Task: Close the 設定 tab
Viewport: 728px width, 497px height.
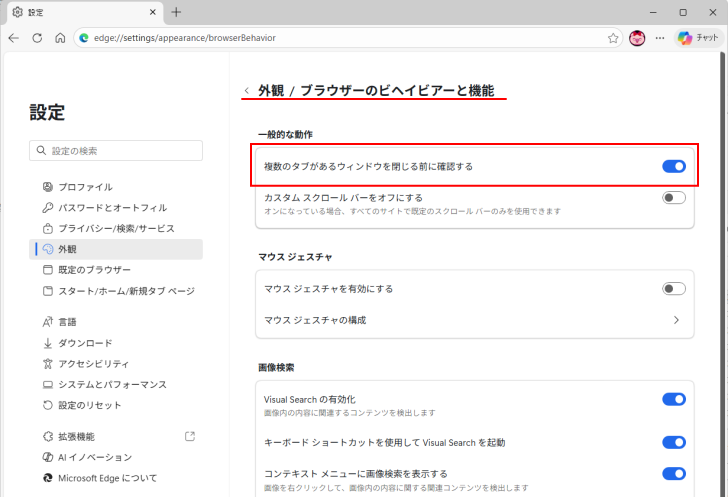Action: pos(152,12)
